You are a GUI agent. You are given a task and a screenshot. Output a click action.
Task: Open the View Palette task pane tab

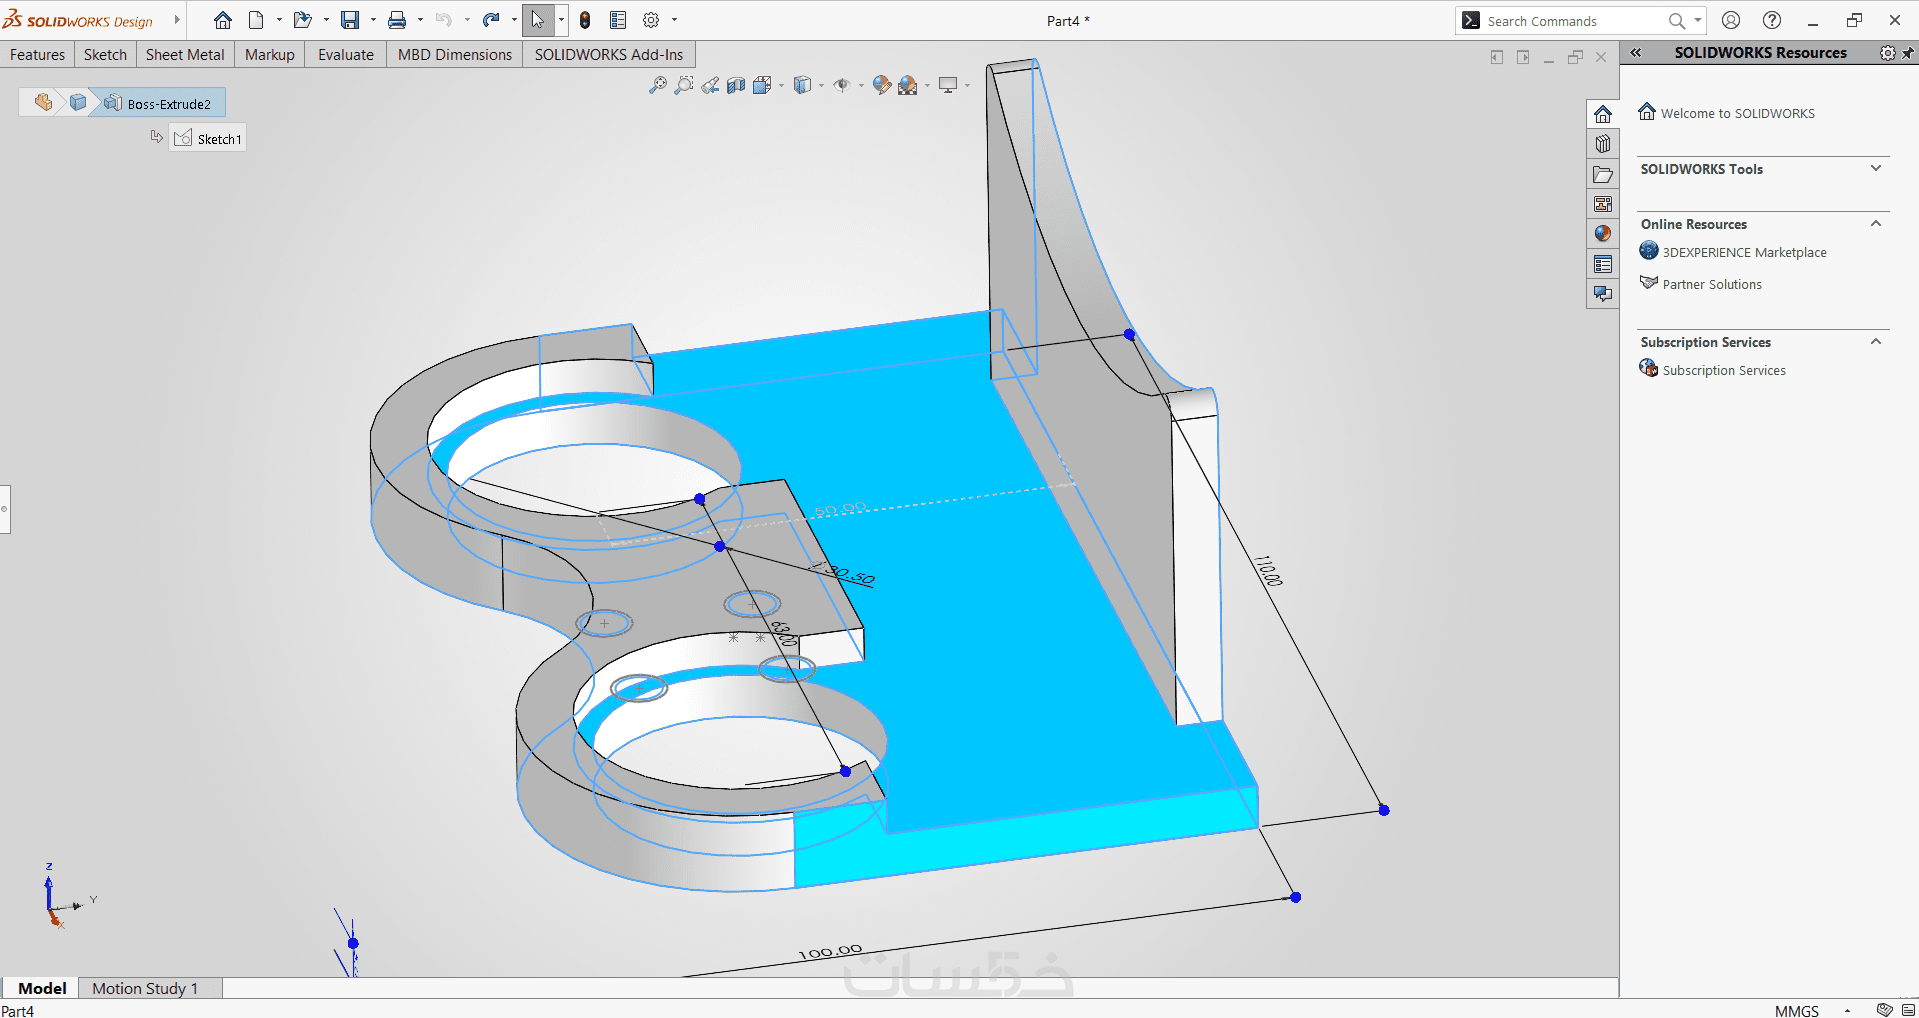point(1603,204)
